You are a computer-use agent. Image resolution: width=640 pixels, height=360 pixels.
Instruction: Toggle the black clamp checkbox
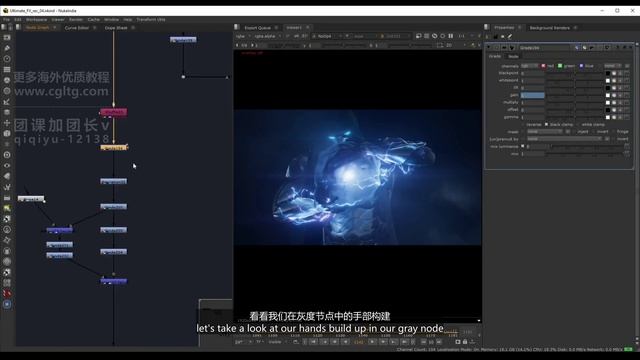point(547,124)
